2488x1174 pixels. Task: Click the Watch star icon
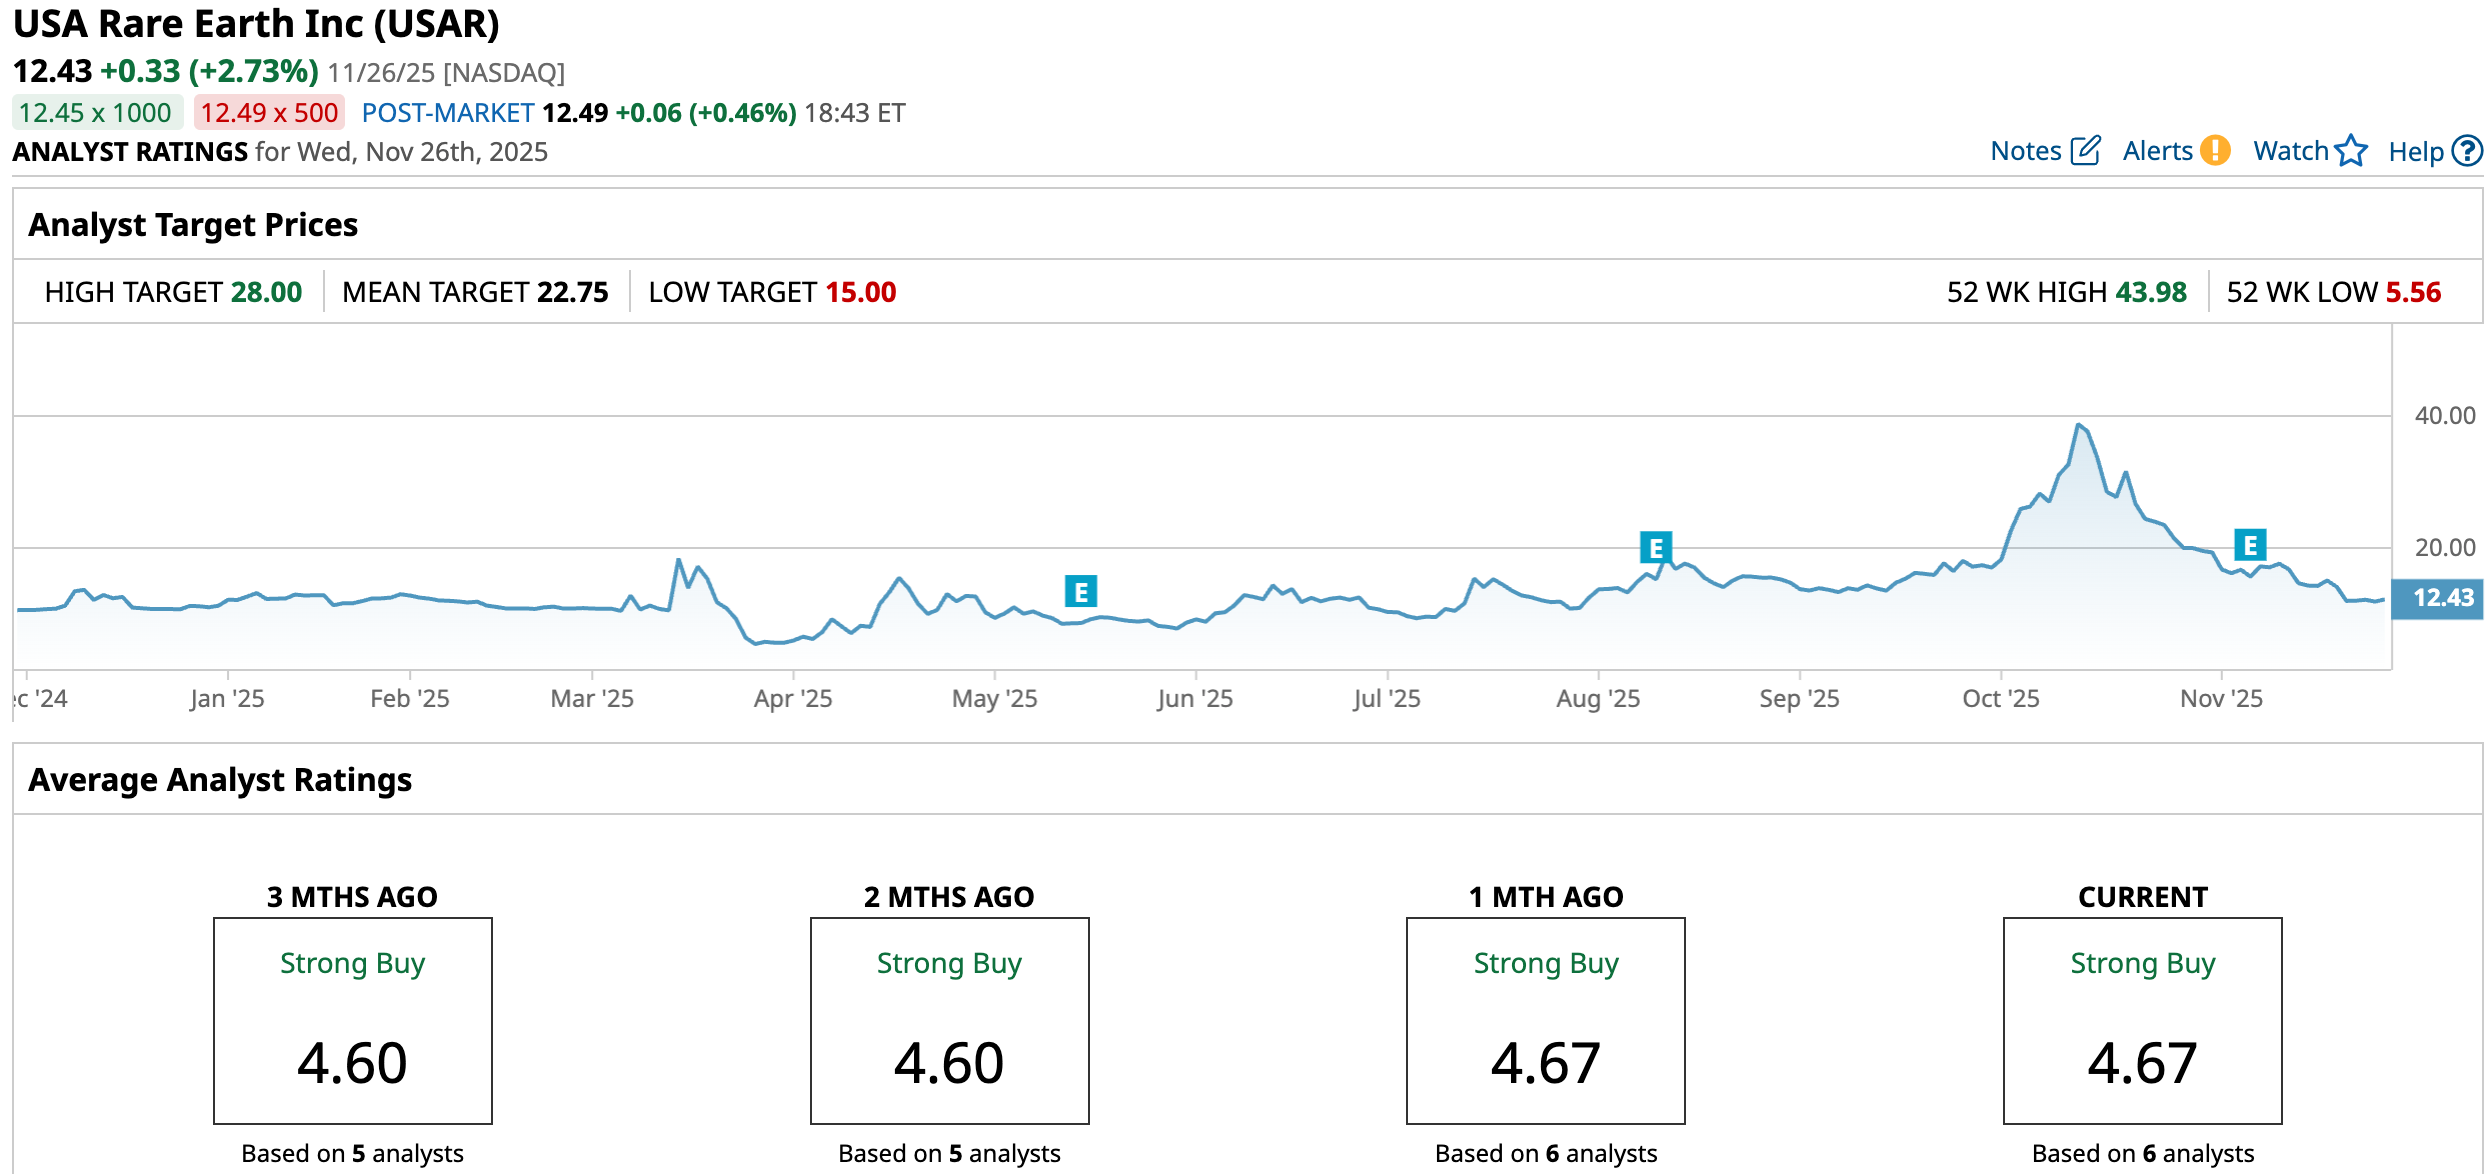tap(2351, 151)
